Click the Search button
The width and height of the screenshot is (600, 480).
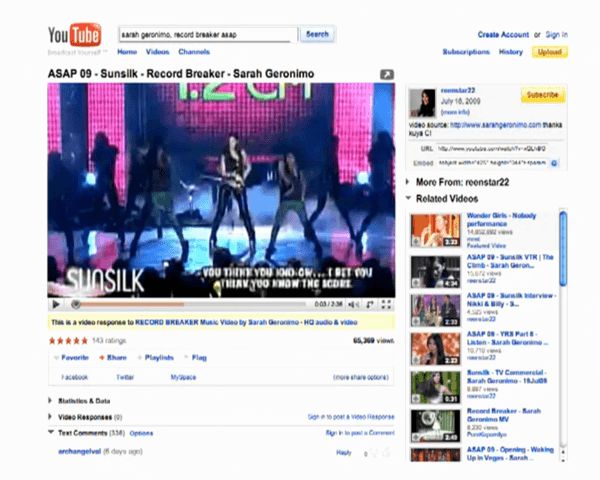tap(317, 34)
